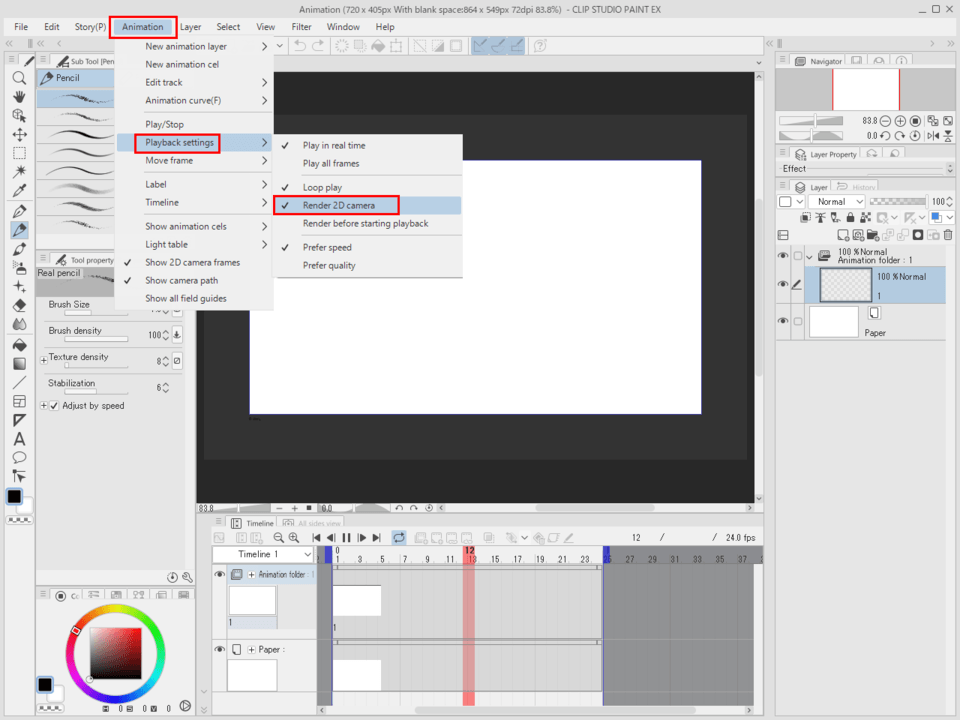The width and height of the screenshot is (960, 720).
Task: Select the Fill bucket tool
Action: click(x=19, y=345)
